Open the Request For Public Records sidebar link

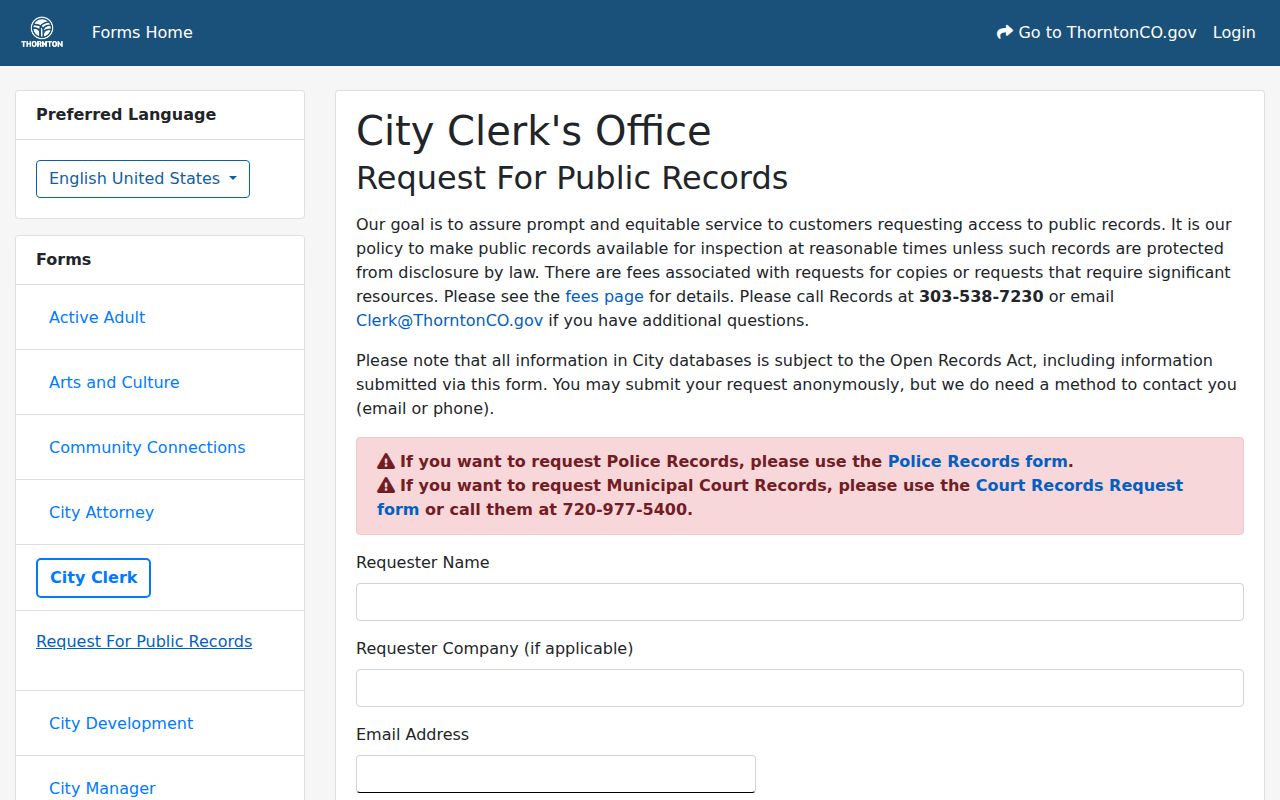pyautogui.click(x=144, y=641)
